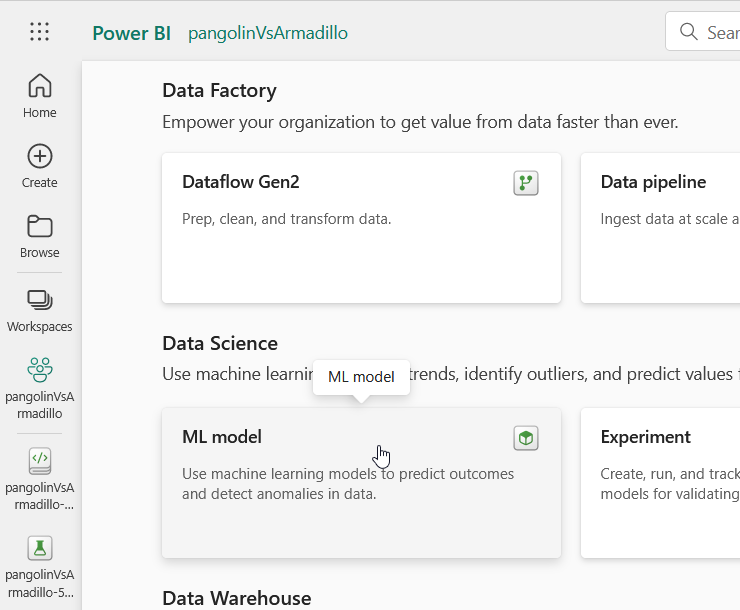Viewport: 740px width, 610px height.
Task: Select the ML model card title
Action: tap(222, 437)
